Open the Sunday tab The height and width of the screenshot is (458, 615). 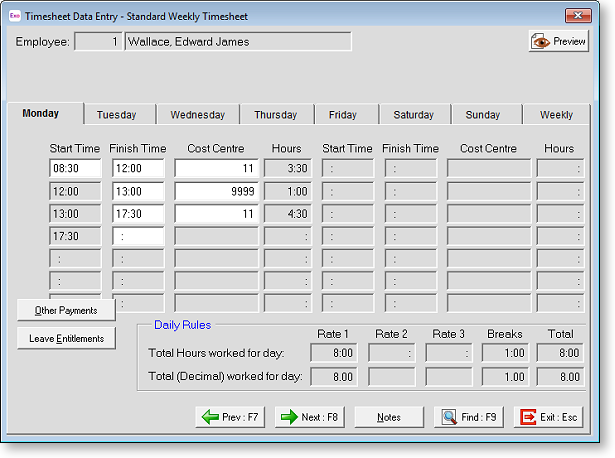[483, 115]
